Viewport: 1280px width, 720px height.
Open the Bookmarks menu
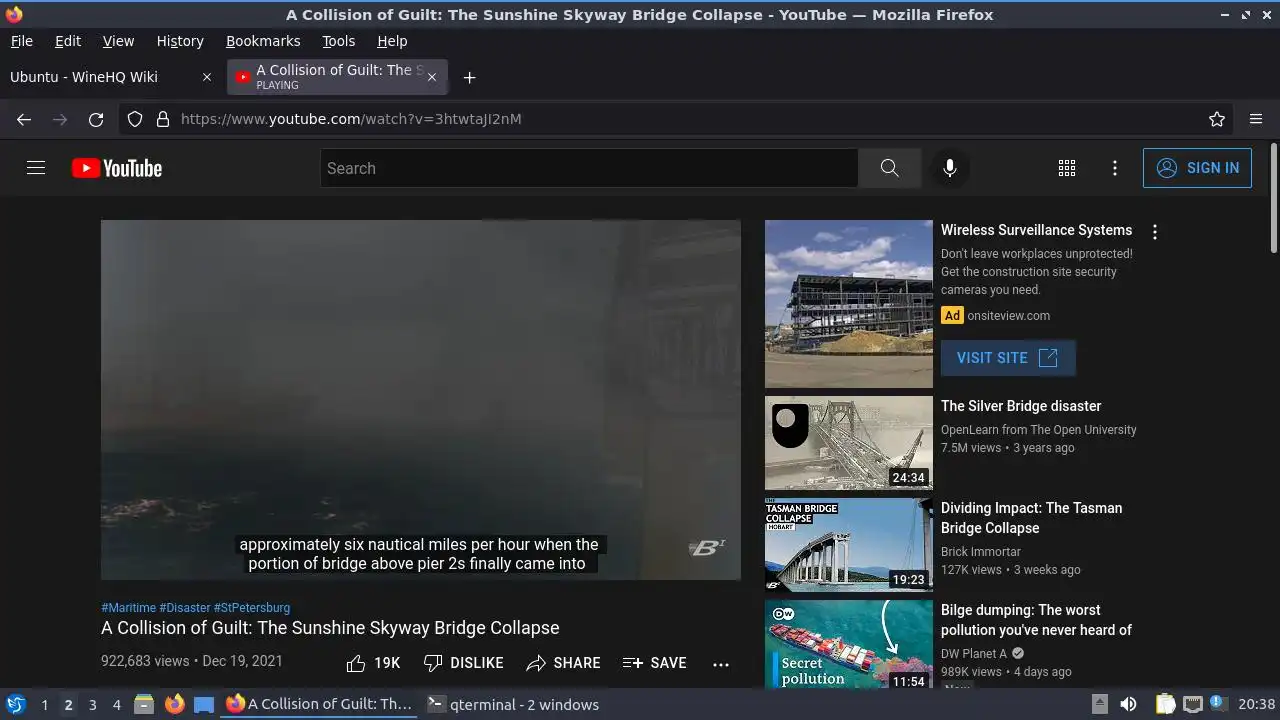tap(263, 41)
